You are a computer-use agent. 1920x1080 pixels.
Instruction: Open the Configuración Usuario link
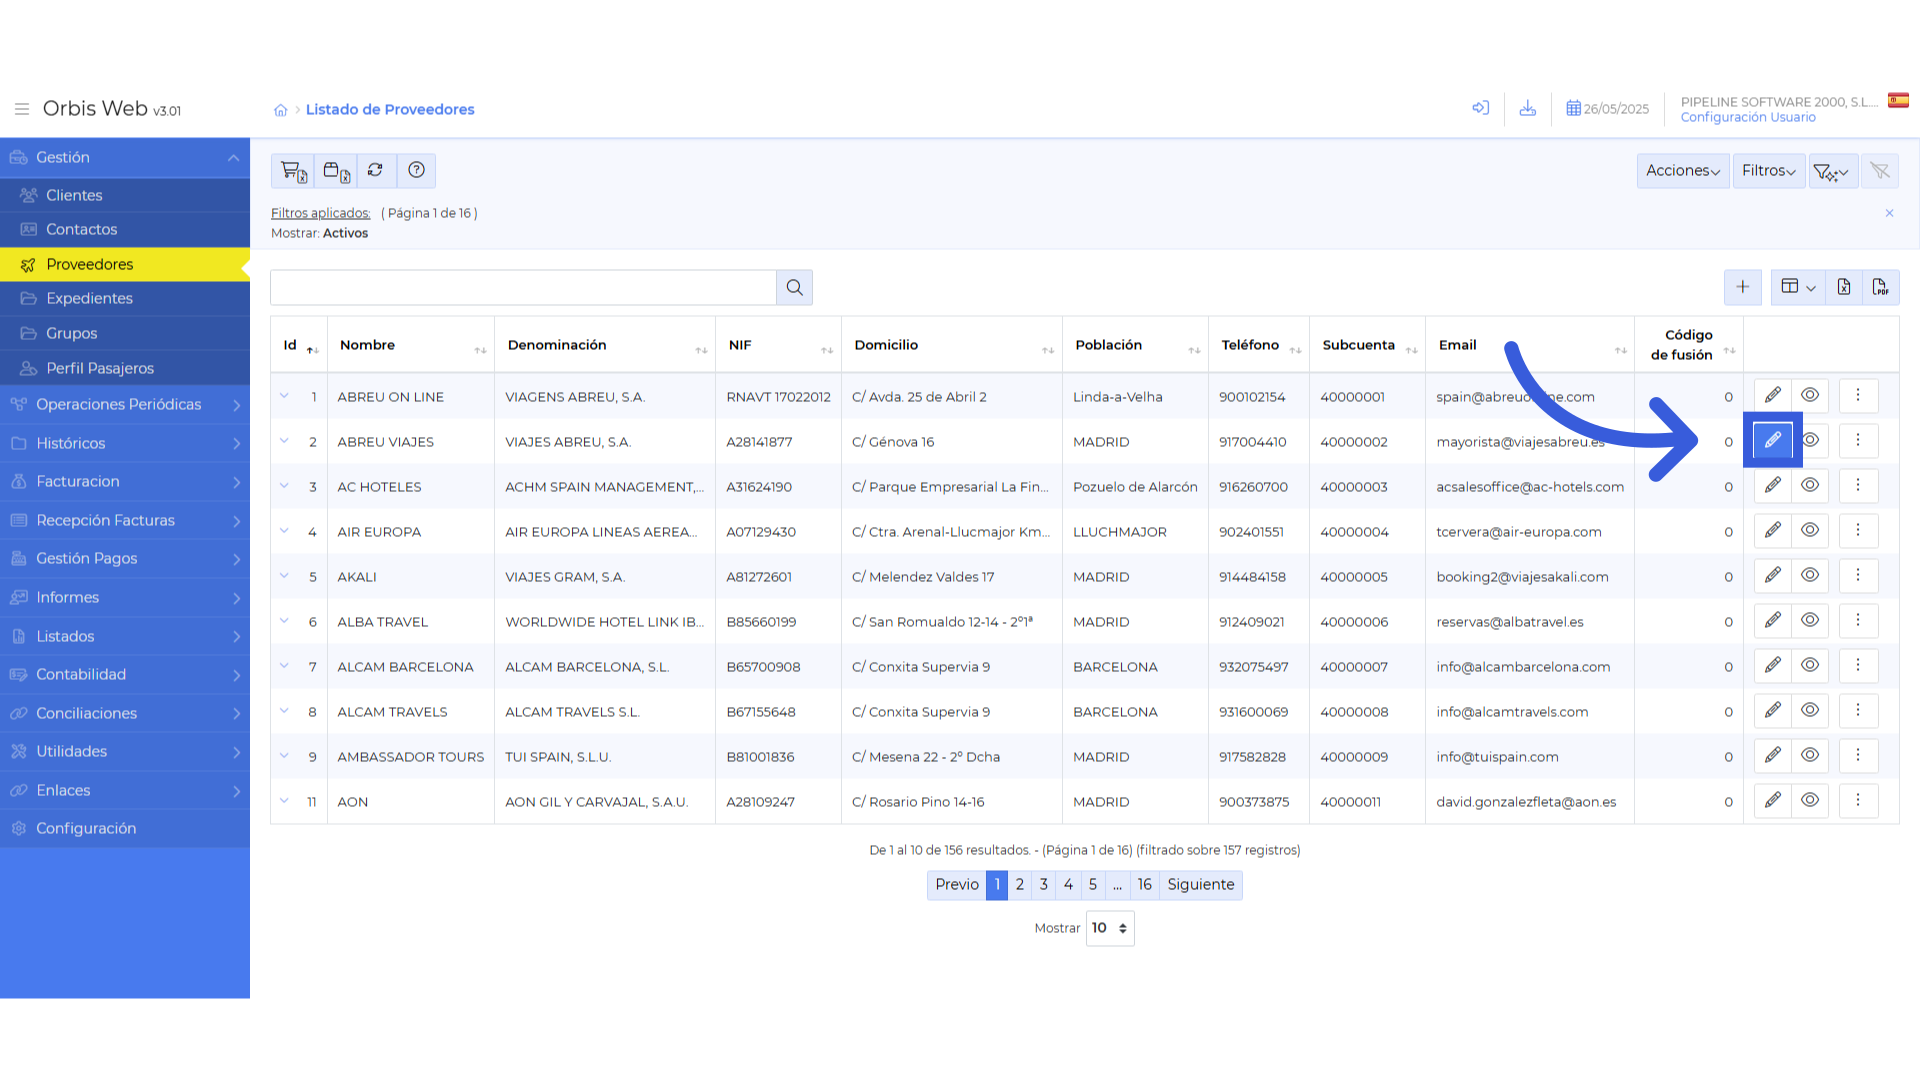click(x=1748, y=118)
